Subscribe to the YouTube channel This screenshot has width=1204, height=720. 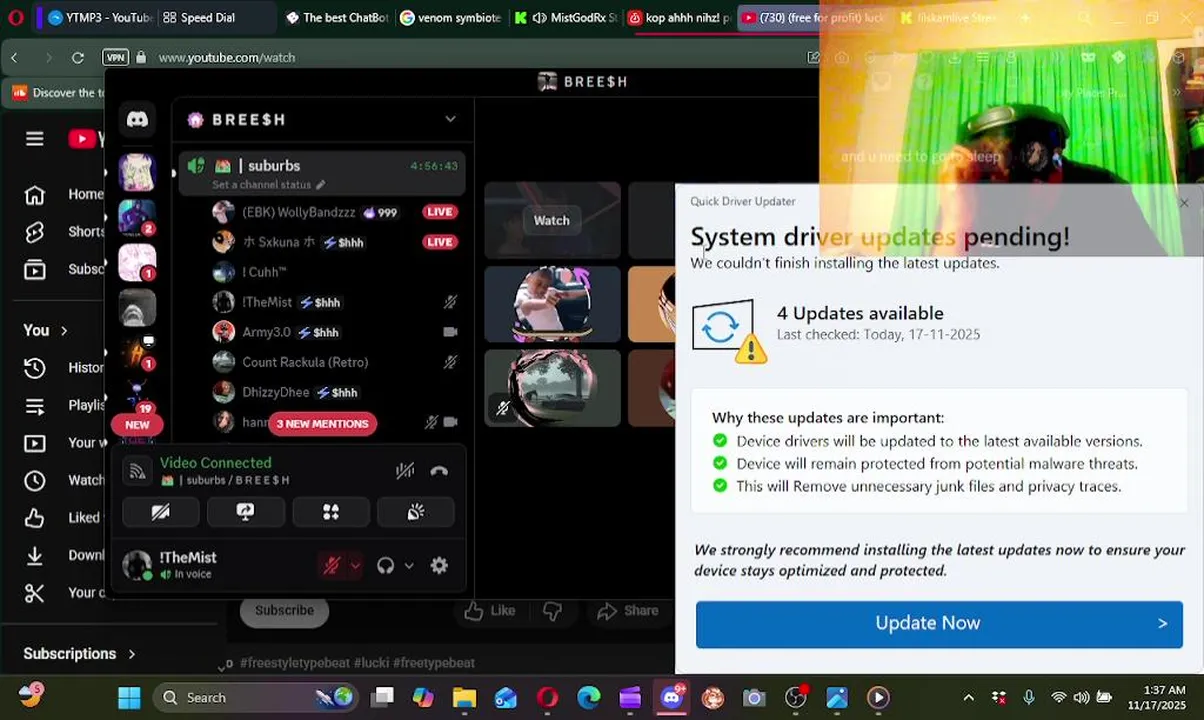(x=284, y=610)
